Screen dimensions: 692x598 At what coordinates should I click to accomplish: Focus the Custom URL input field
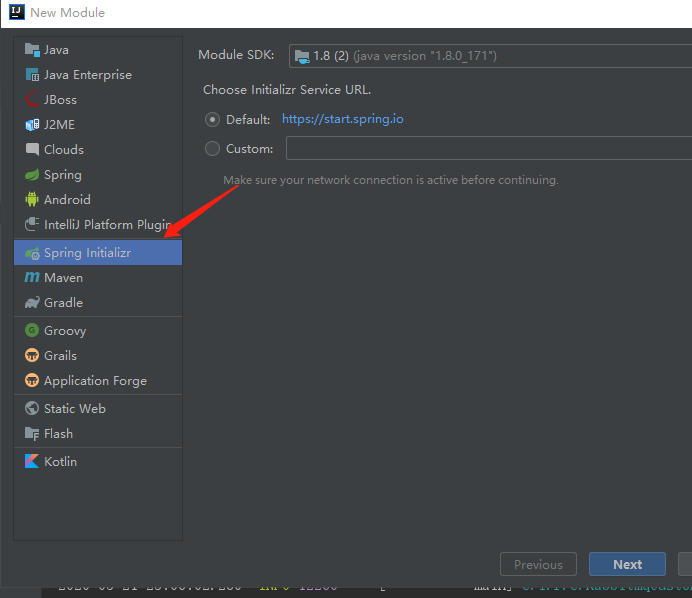tap(489, 148)
